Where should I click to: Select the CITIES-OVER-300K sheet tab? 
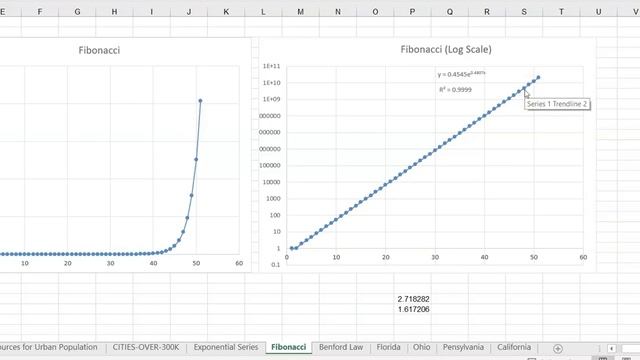click(x=146, y=347)
